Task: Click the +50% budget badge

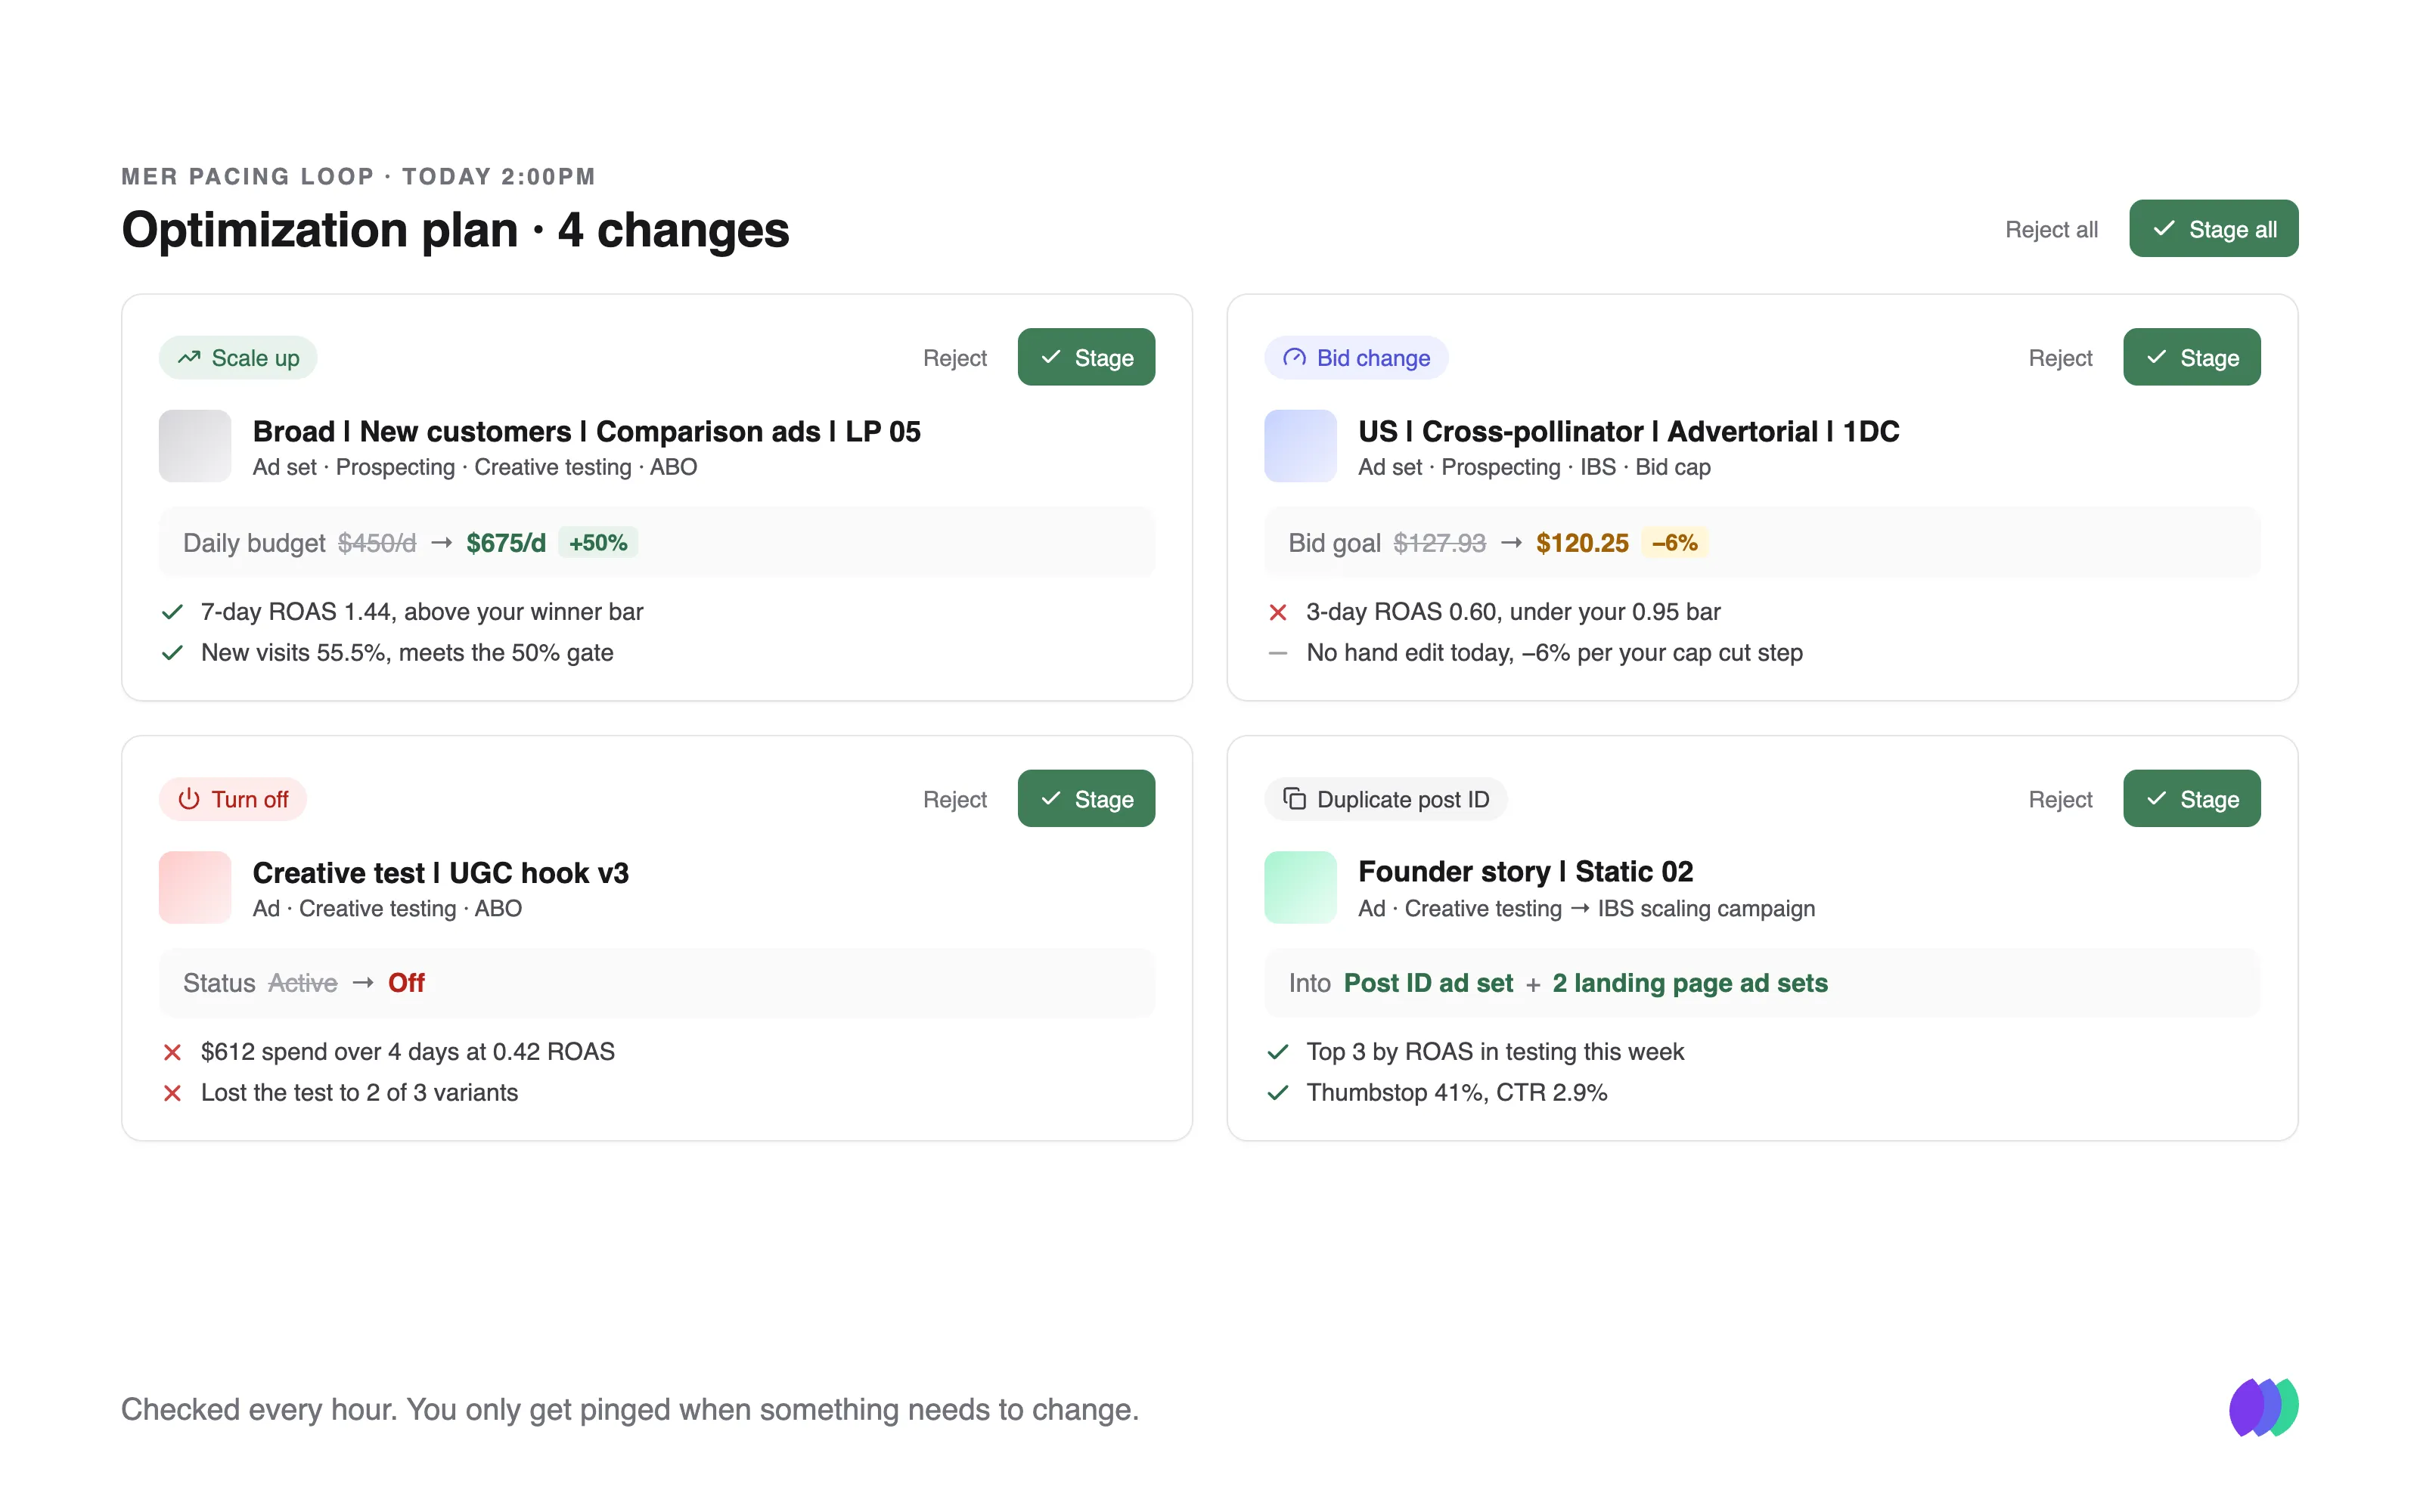Action: point(598,543)
